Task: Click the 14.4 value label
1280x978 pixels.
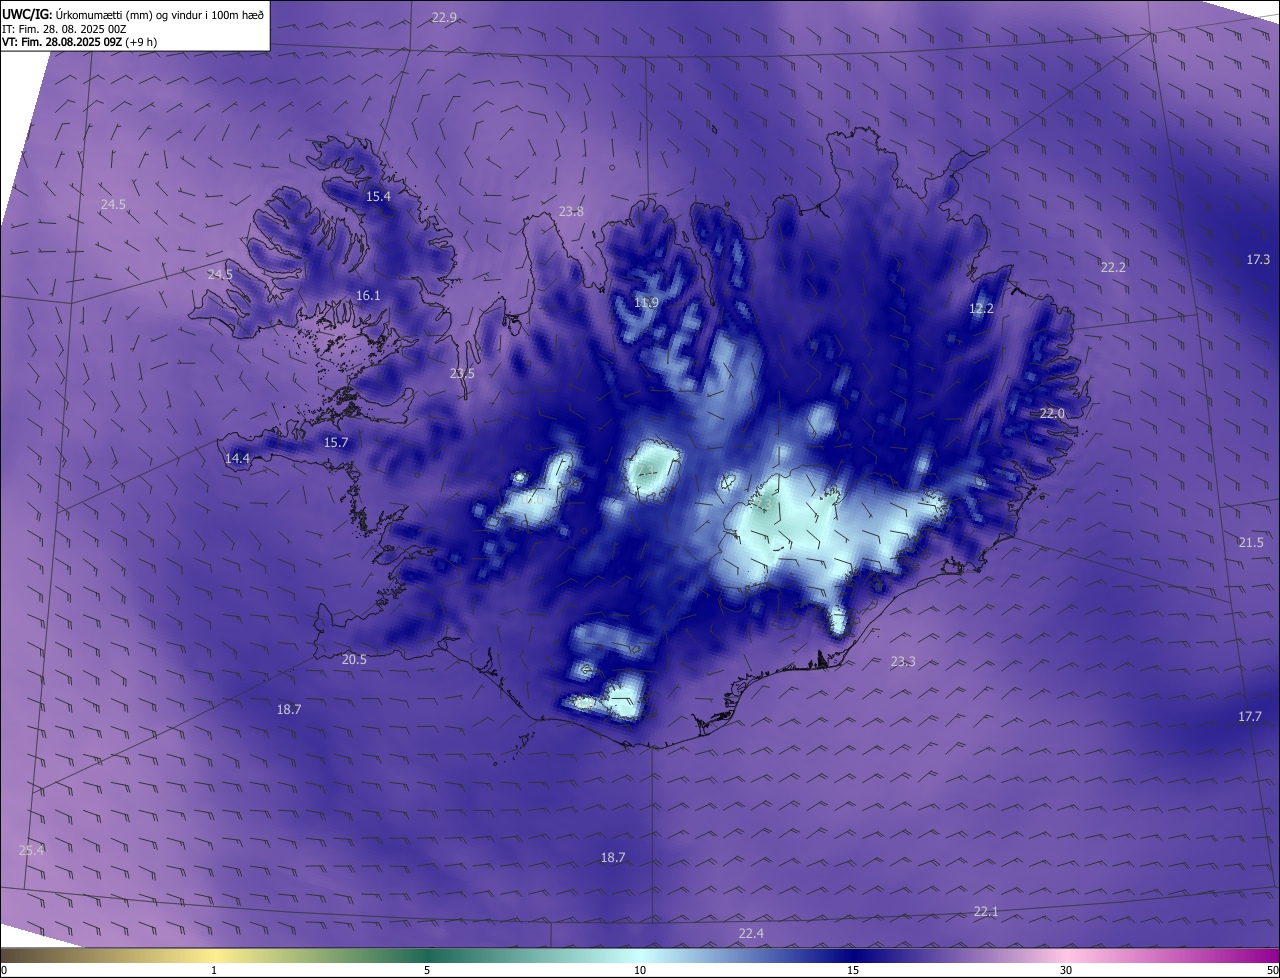Action: pyautogui.click(x=237, y=458)
